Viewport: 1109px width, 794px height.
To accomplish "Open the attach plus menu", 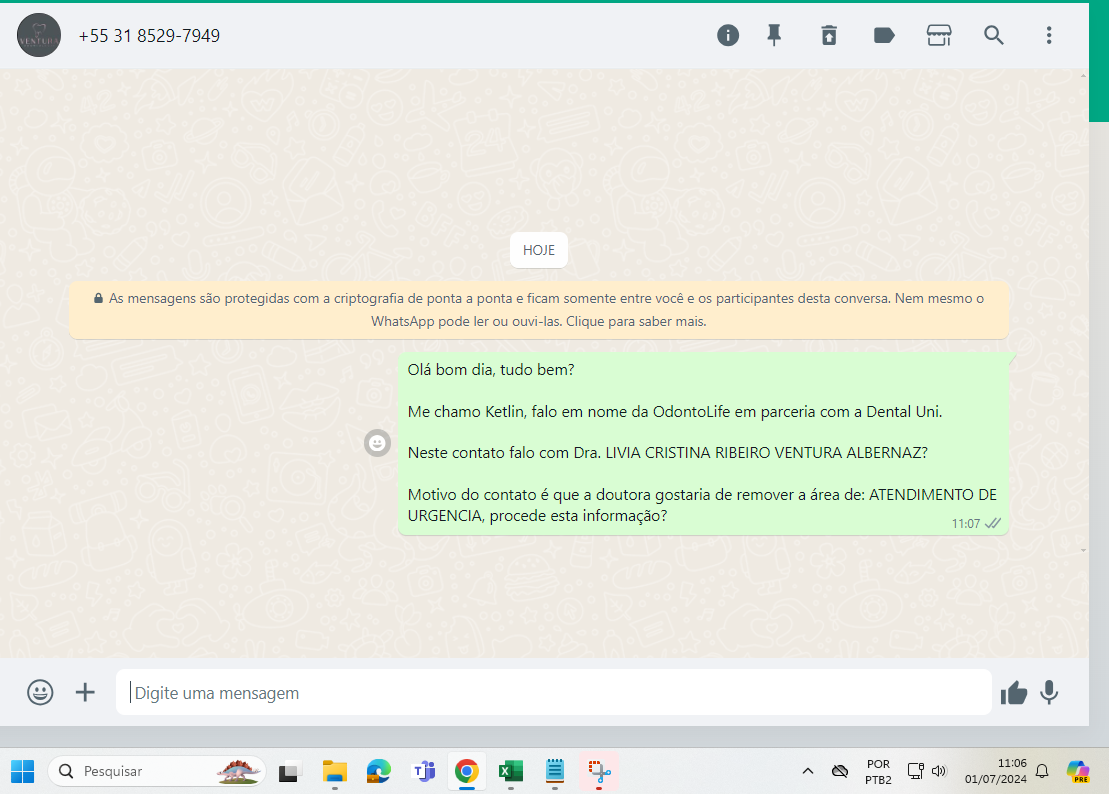I will click(x=85, y=692).
